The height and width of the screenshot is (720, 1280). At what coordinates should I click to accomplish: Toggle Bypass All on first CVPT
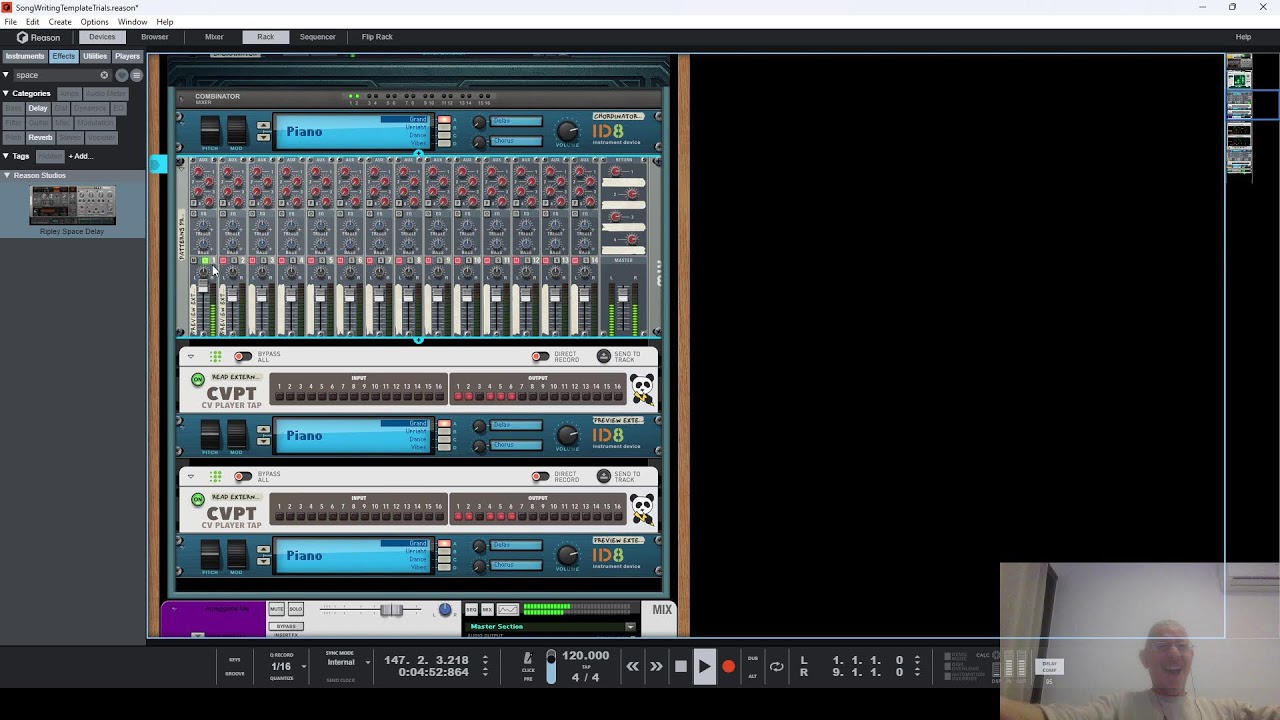tap(243, 356)
